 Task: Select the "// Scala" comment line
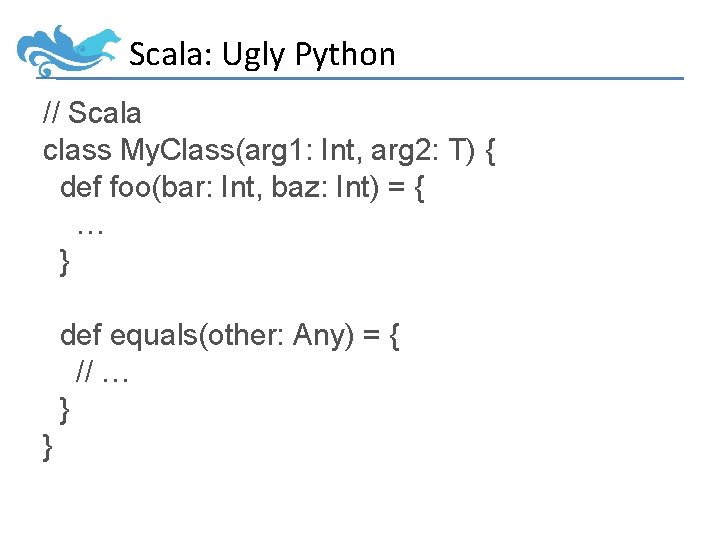click(92, 112)
